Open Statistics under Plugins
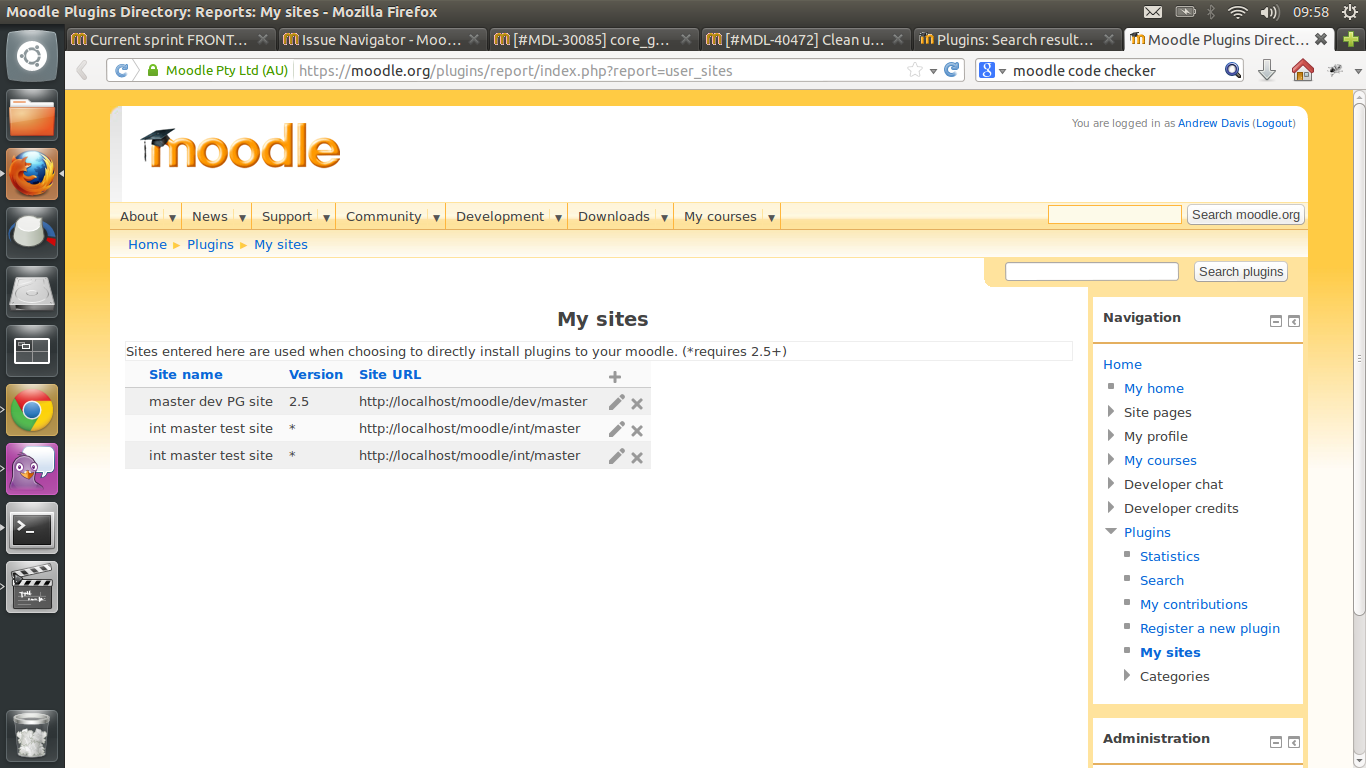The height and width of the screenshot is (768, 1366). [x=1170, y=556]
